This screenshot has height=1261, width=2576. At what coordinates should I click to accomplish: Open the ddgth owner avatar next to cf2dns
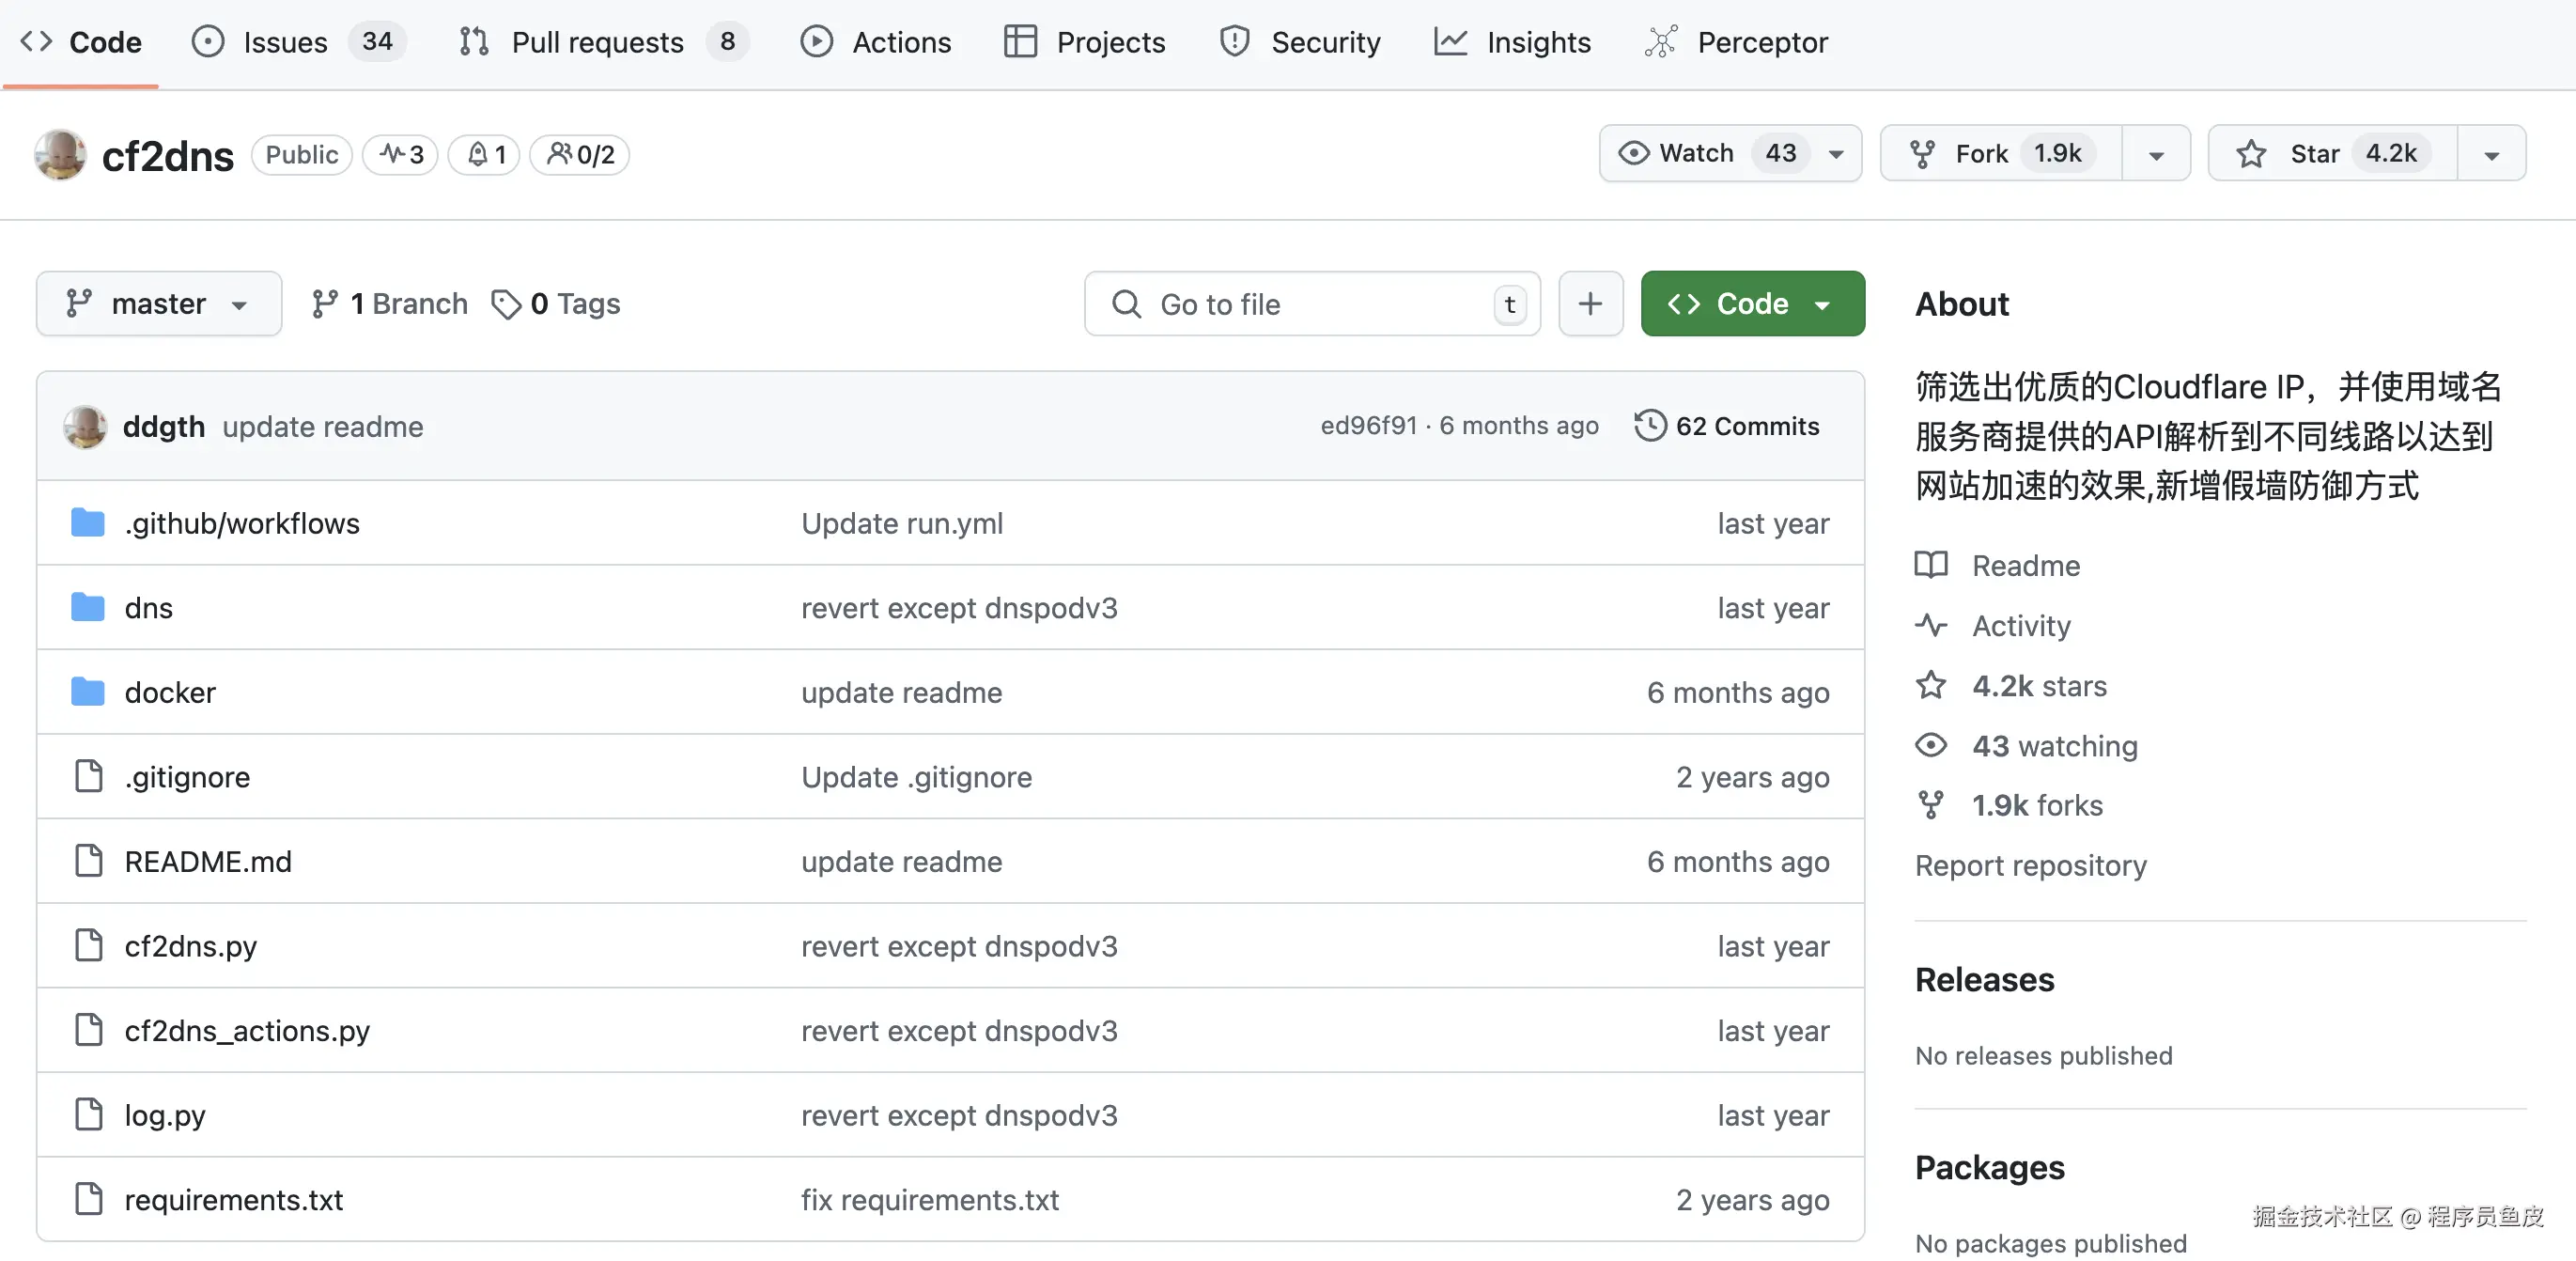[x=60, y=154]
